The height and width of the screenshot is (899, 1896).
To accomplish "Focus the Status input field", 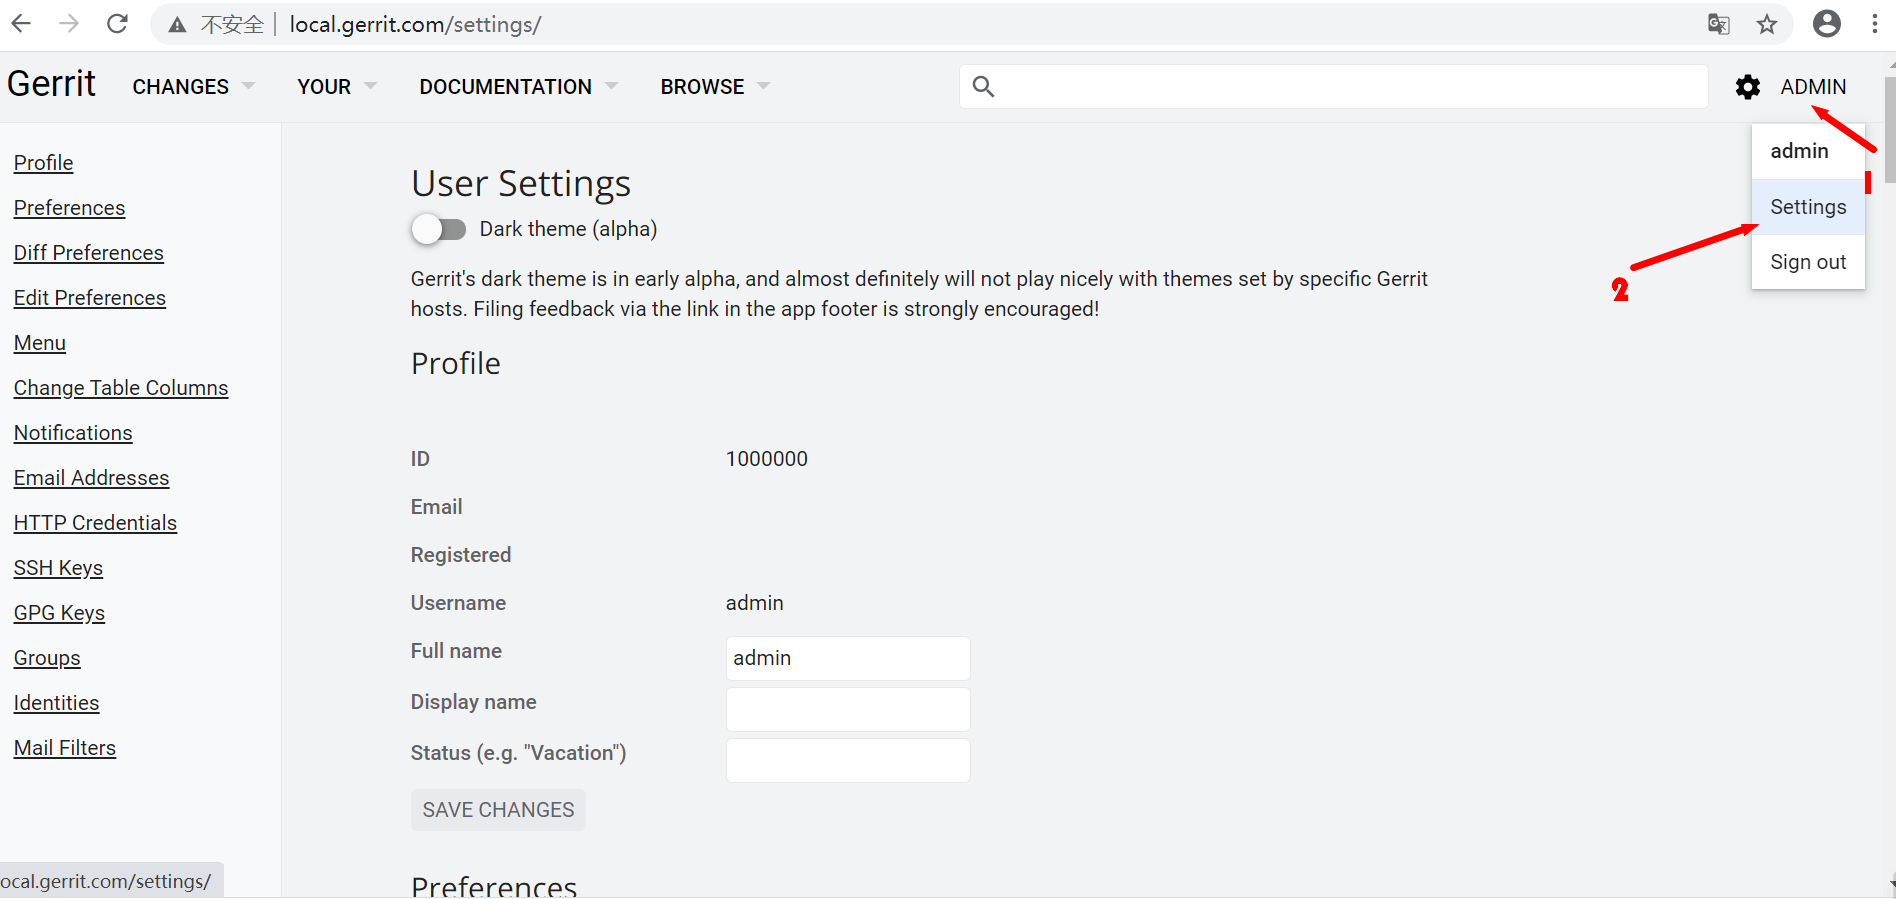I will (x=848, y=760).
